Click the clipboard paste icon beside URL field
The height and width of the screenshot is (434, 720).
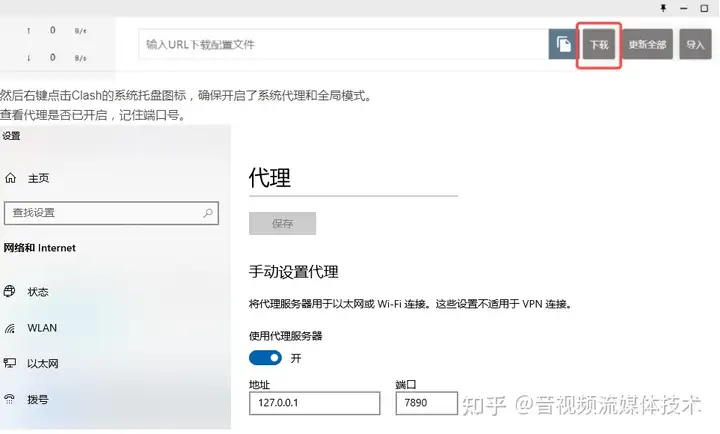(564, 44)
